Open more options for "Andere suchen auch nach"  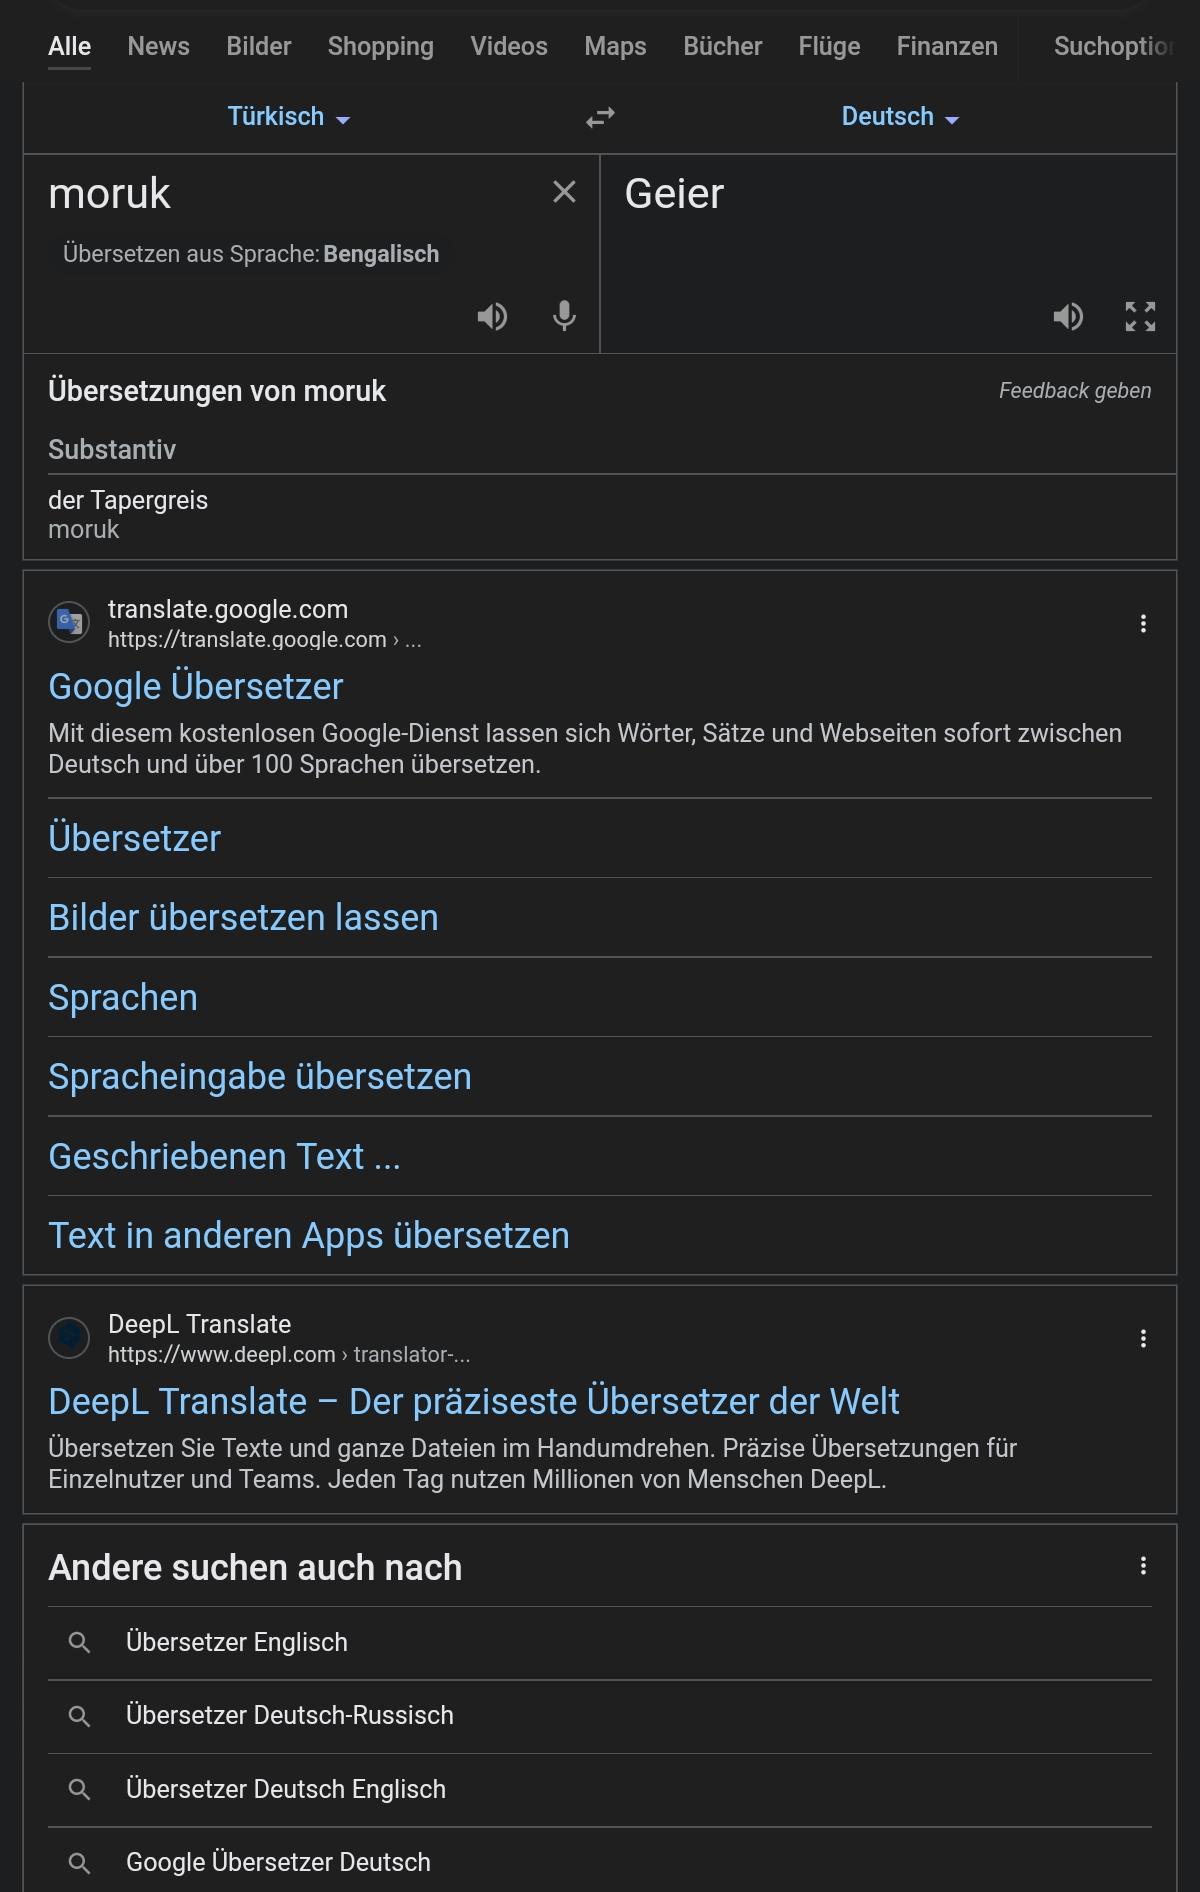click(1143, 1566)
